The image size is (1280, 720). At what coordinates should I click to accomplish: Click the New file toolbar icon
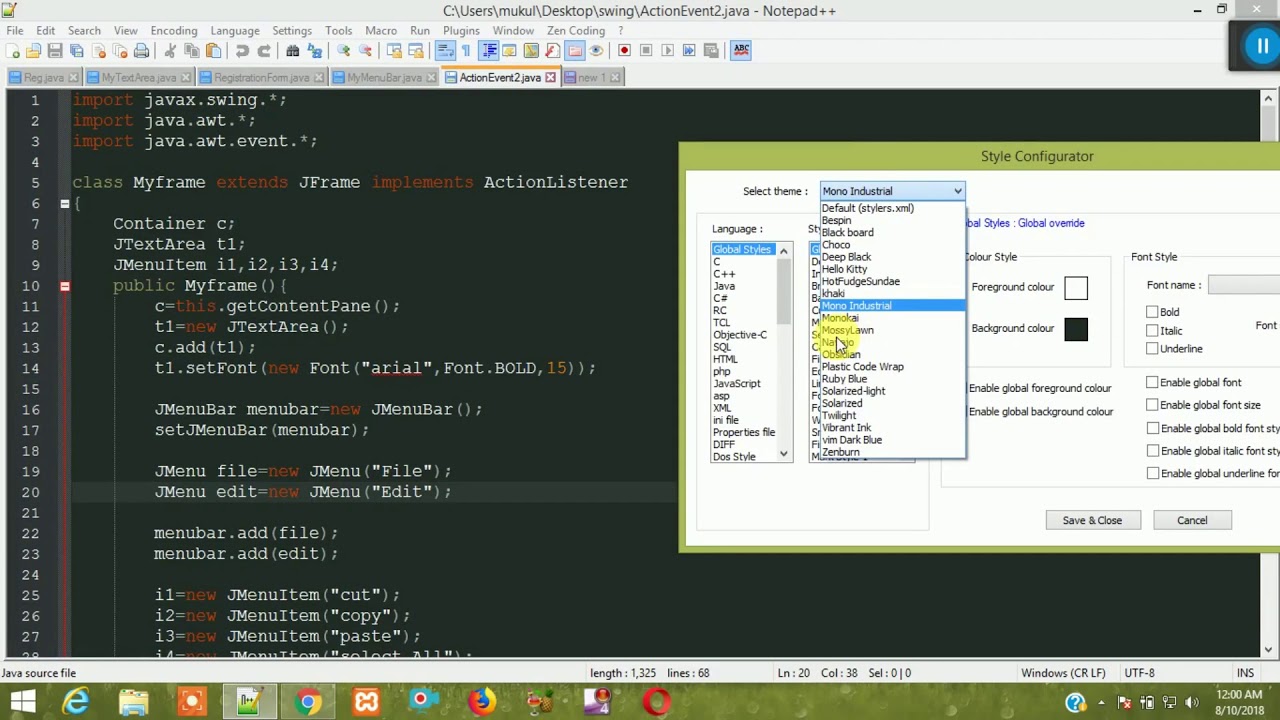(13, 50)
